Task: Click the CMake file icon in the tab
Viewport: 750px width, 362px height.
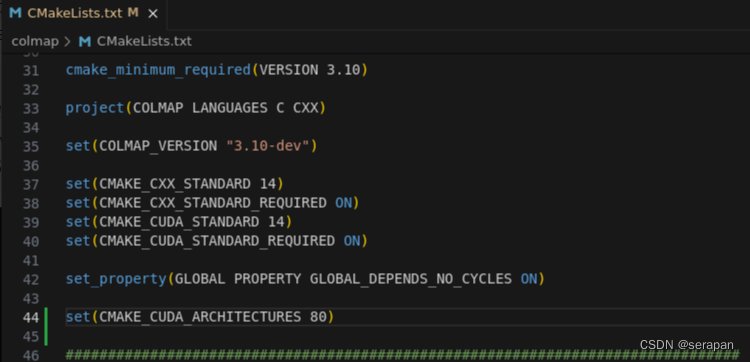Action: (x=15, y=13)
